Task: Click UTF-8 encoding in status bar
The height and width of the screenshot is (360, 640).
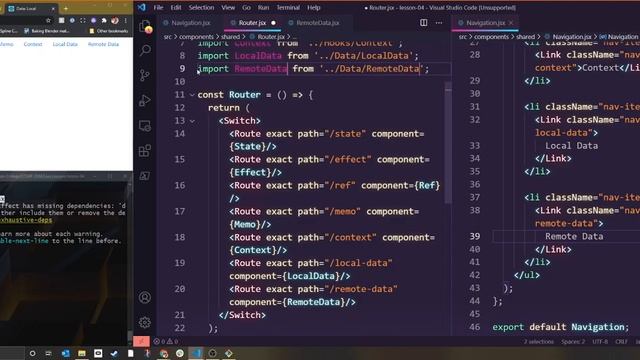Action: (x=600, y=342)
